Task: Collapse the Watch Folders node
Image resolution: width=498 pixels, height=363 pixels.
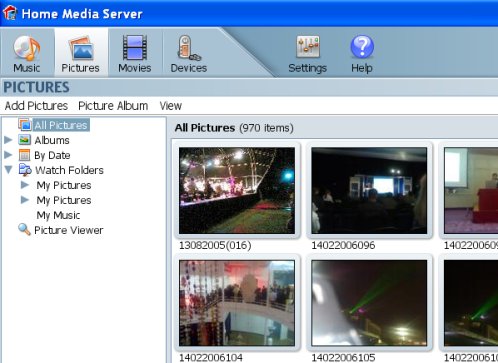Action: point(9,170)
